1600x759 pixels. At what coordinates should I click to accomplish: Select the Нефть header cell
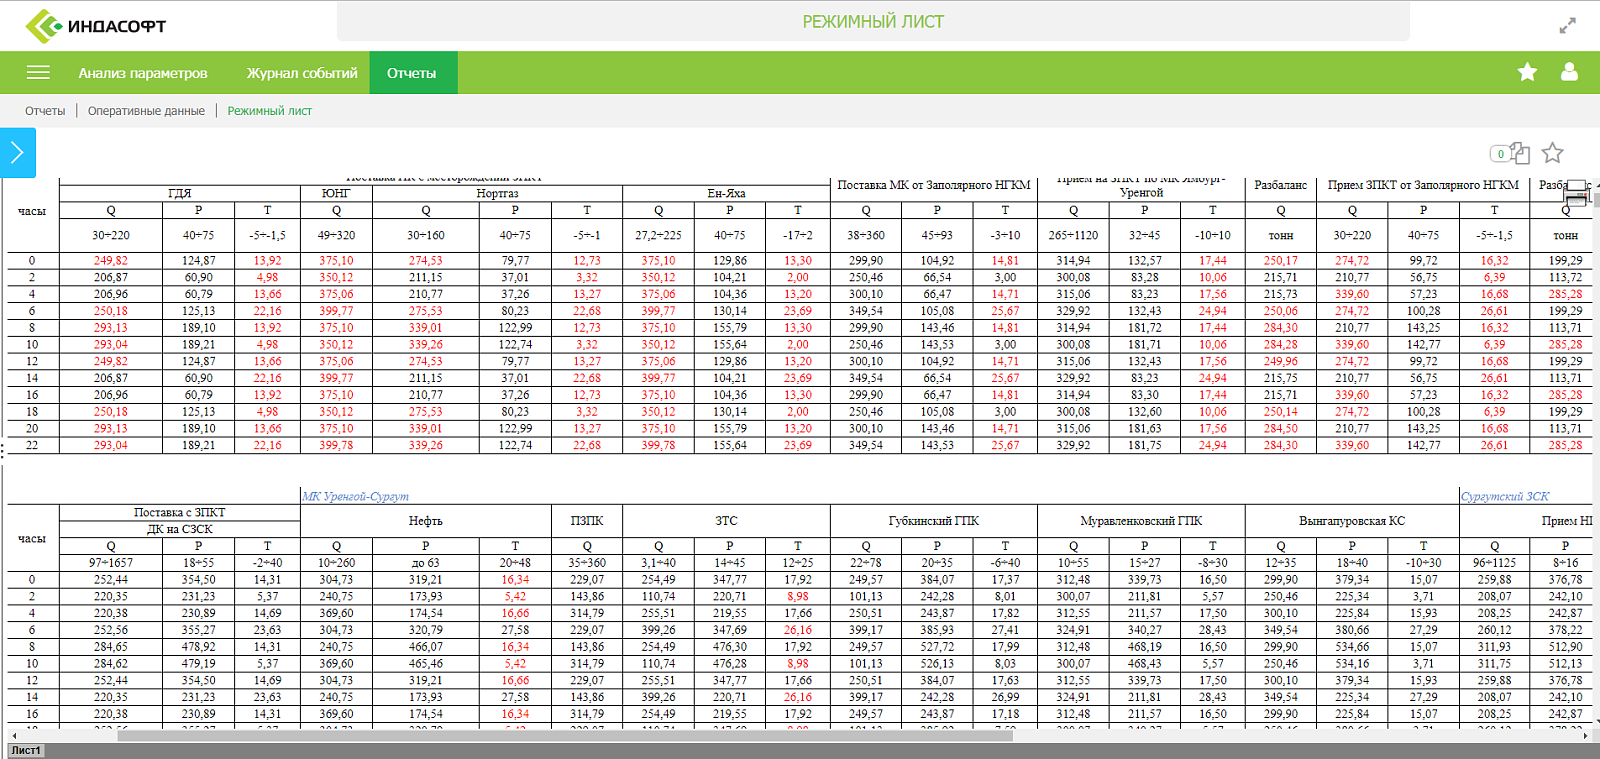[x=425, y=521]
